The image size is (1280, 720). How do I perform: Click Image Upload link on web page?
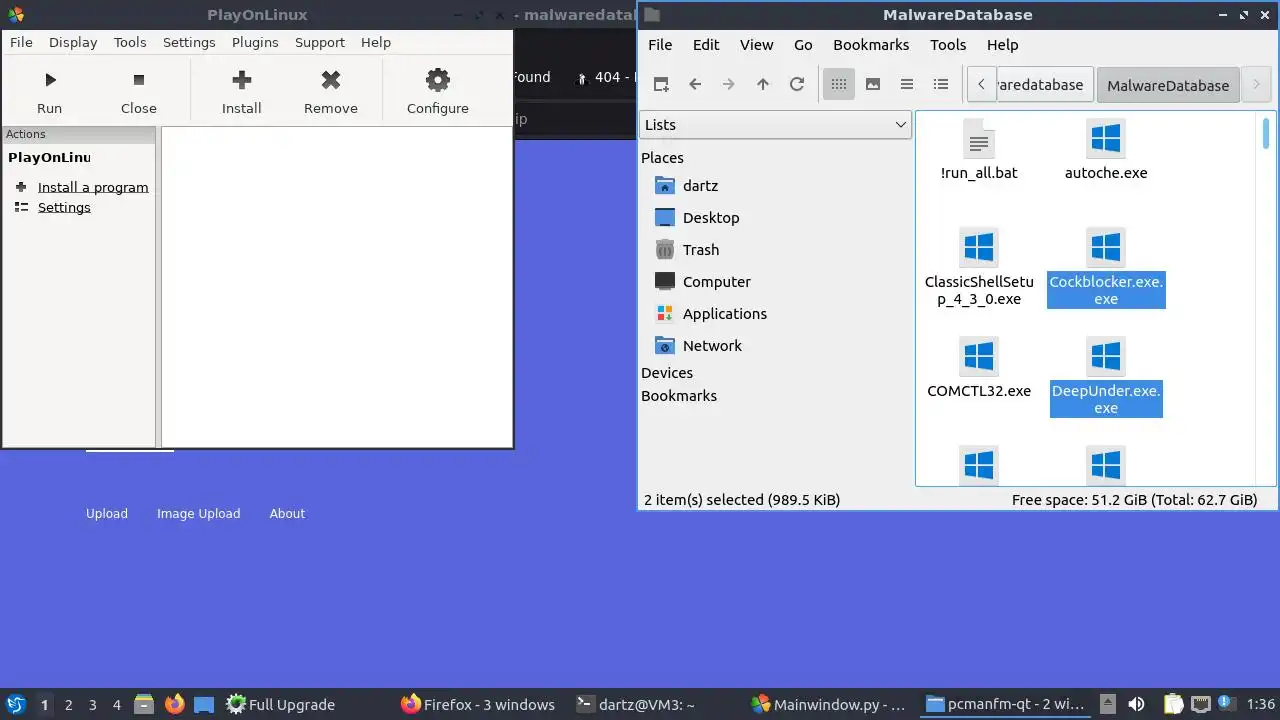coord(199,513)
